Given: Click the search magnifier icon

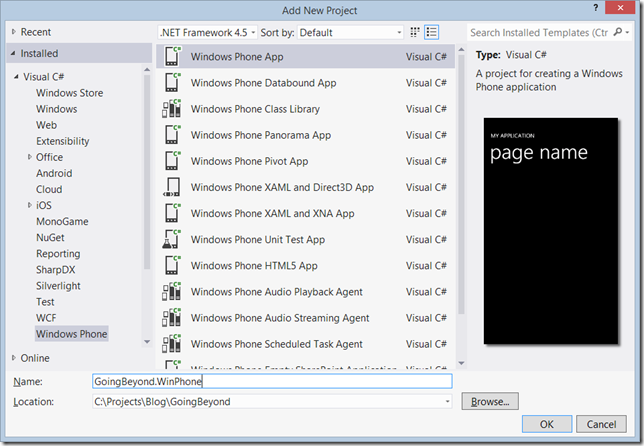Looking at the screenshot, I should pyautogui.click(x=617, y=32).
